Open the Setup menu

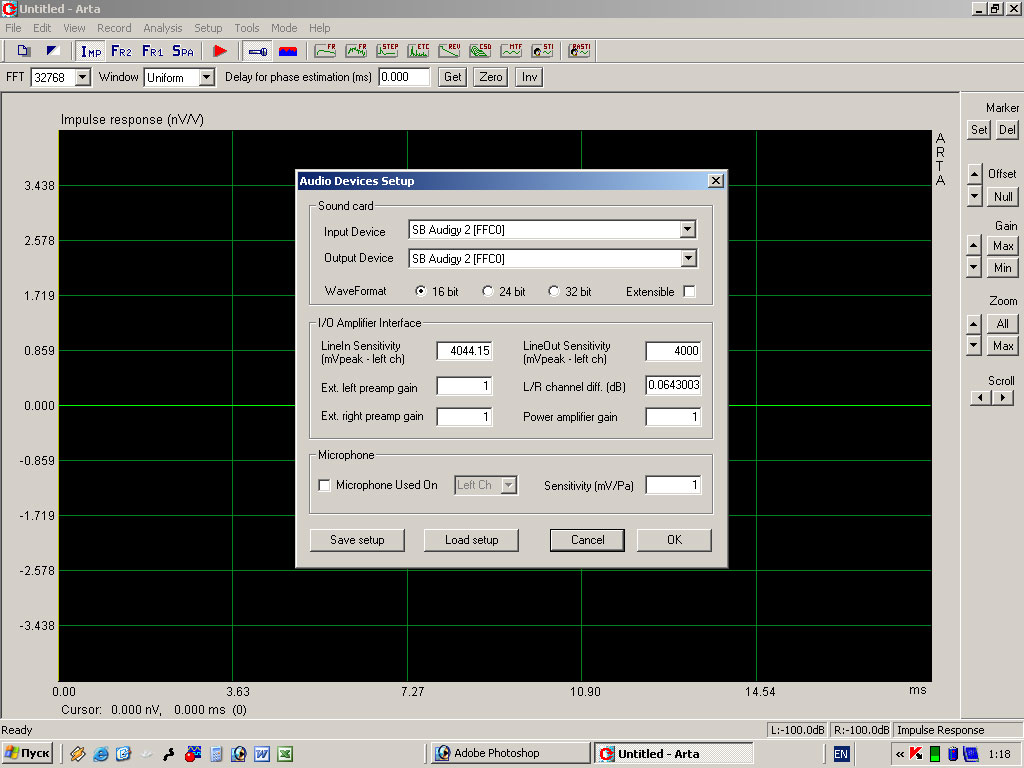pyautogui.click(x=208, y=28)
